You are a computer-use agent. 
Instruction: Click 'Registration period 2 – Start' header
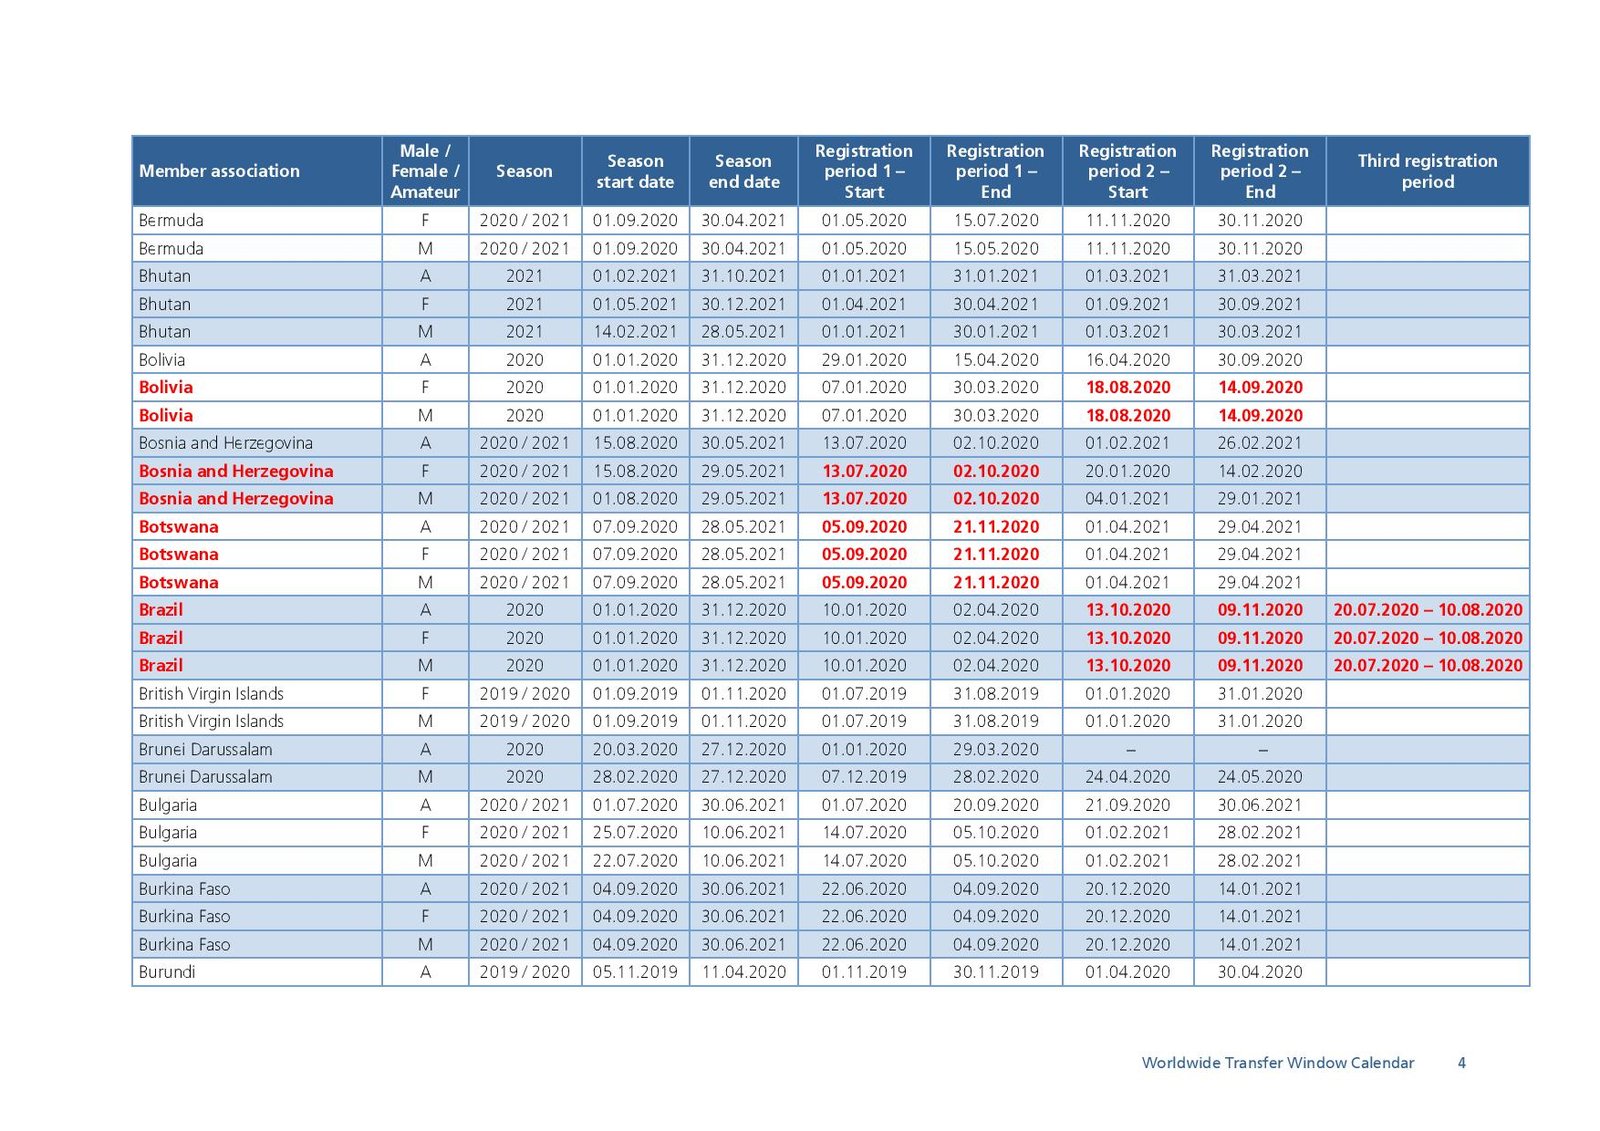click(x=1127, y=171)
